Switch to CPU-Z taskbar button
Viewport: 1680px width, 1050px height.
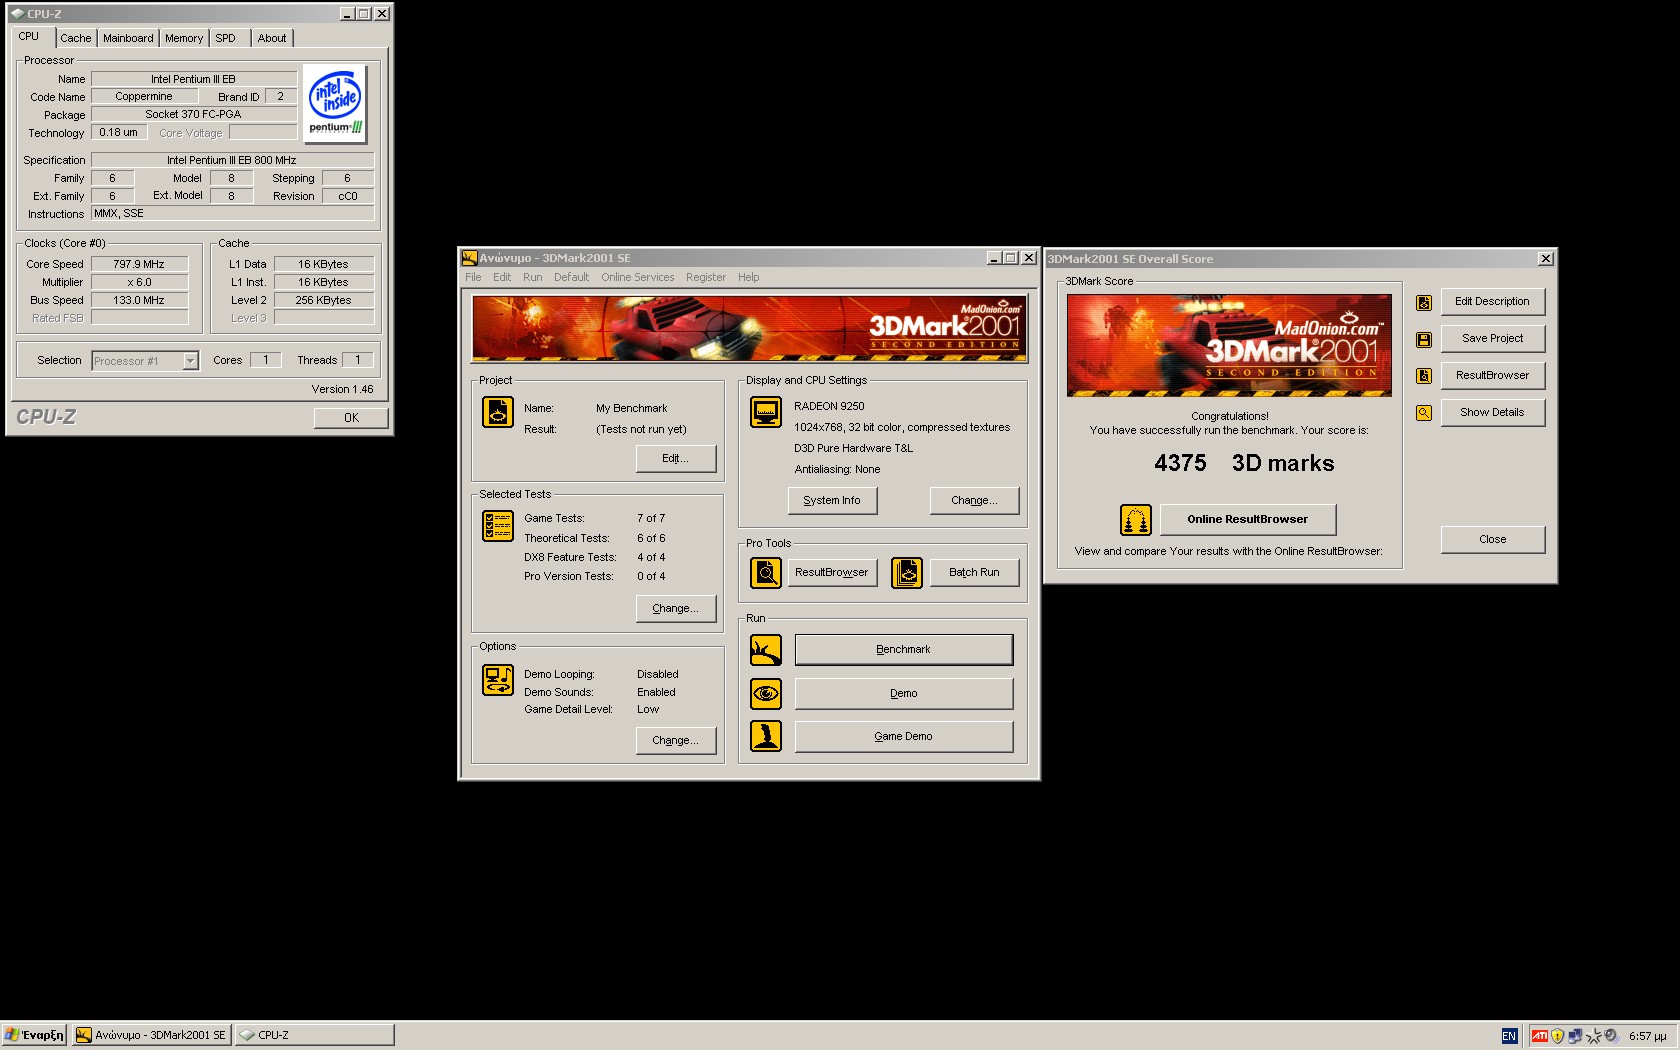pos(314,1035)
